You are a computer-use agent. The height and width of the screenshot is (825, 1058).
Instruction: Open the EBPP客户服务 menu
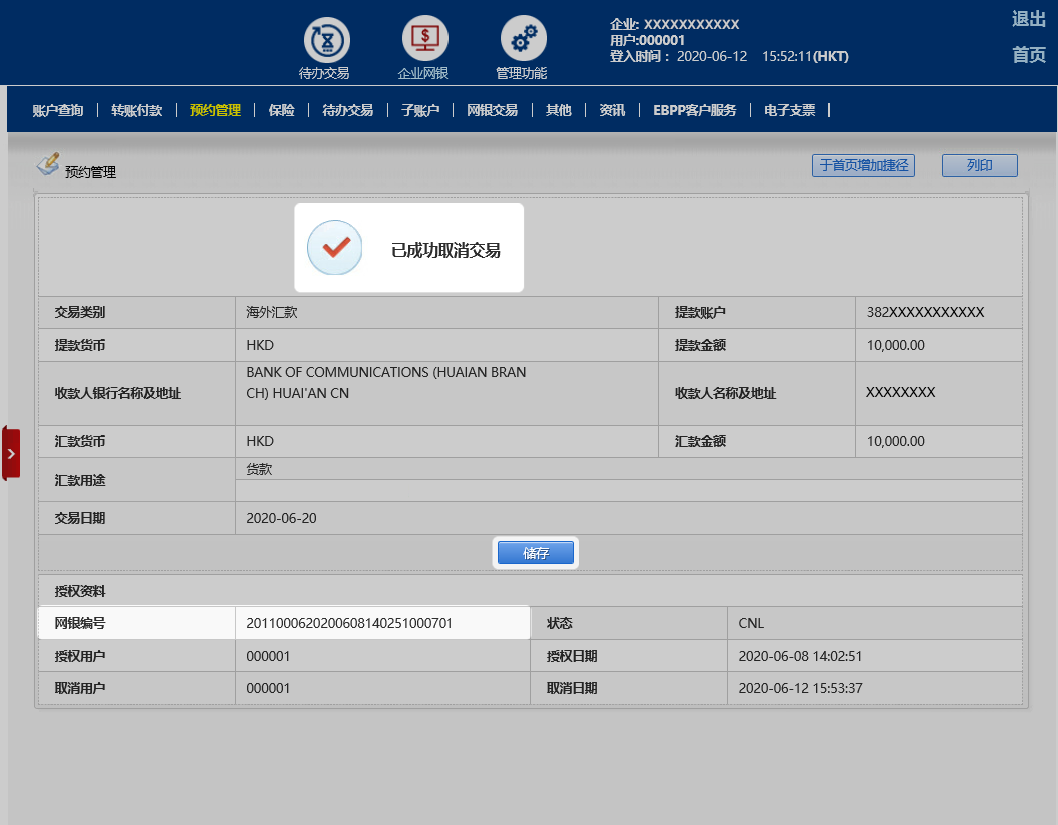pos(694,110)
